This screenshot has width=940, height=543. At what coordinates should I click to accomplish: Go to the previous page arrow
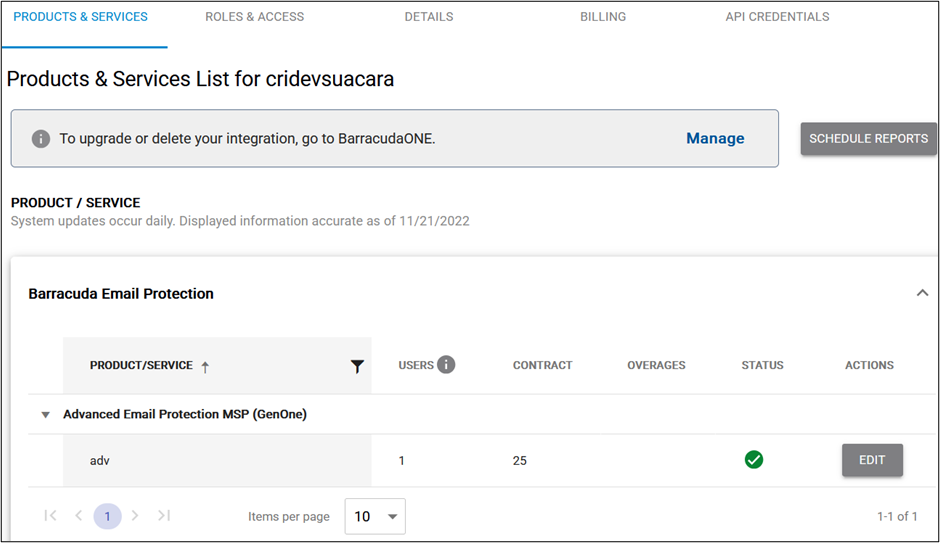point(79,516)
